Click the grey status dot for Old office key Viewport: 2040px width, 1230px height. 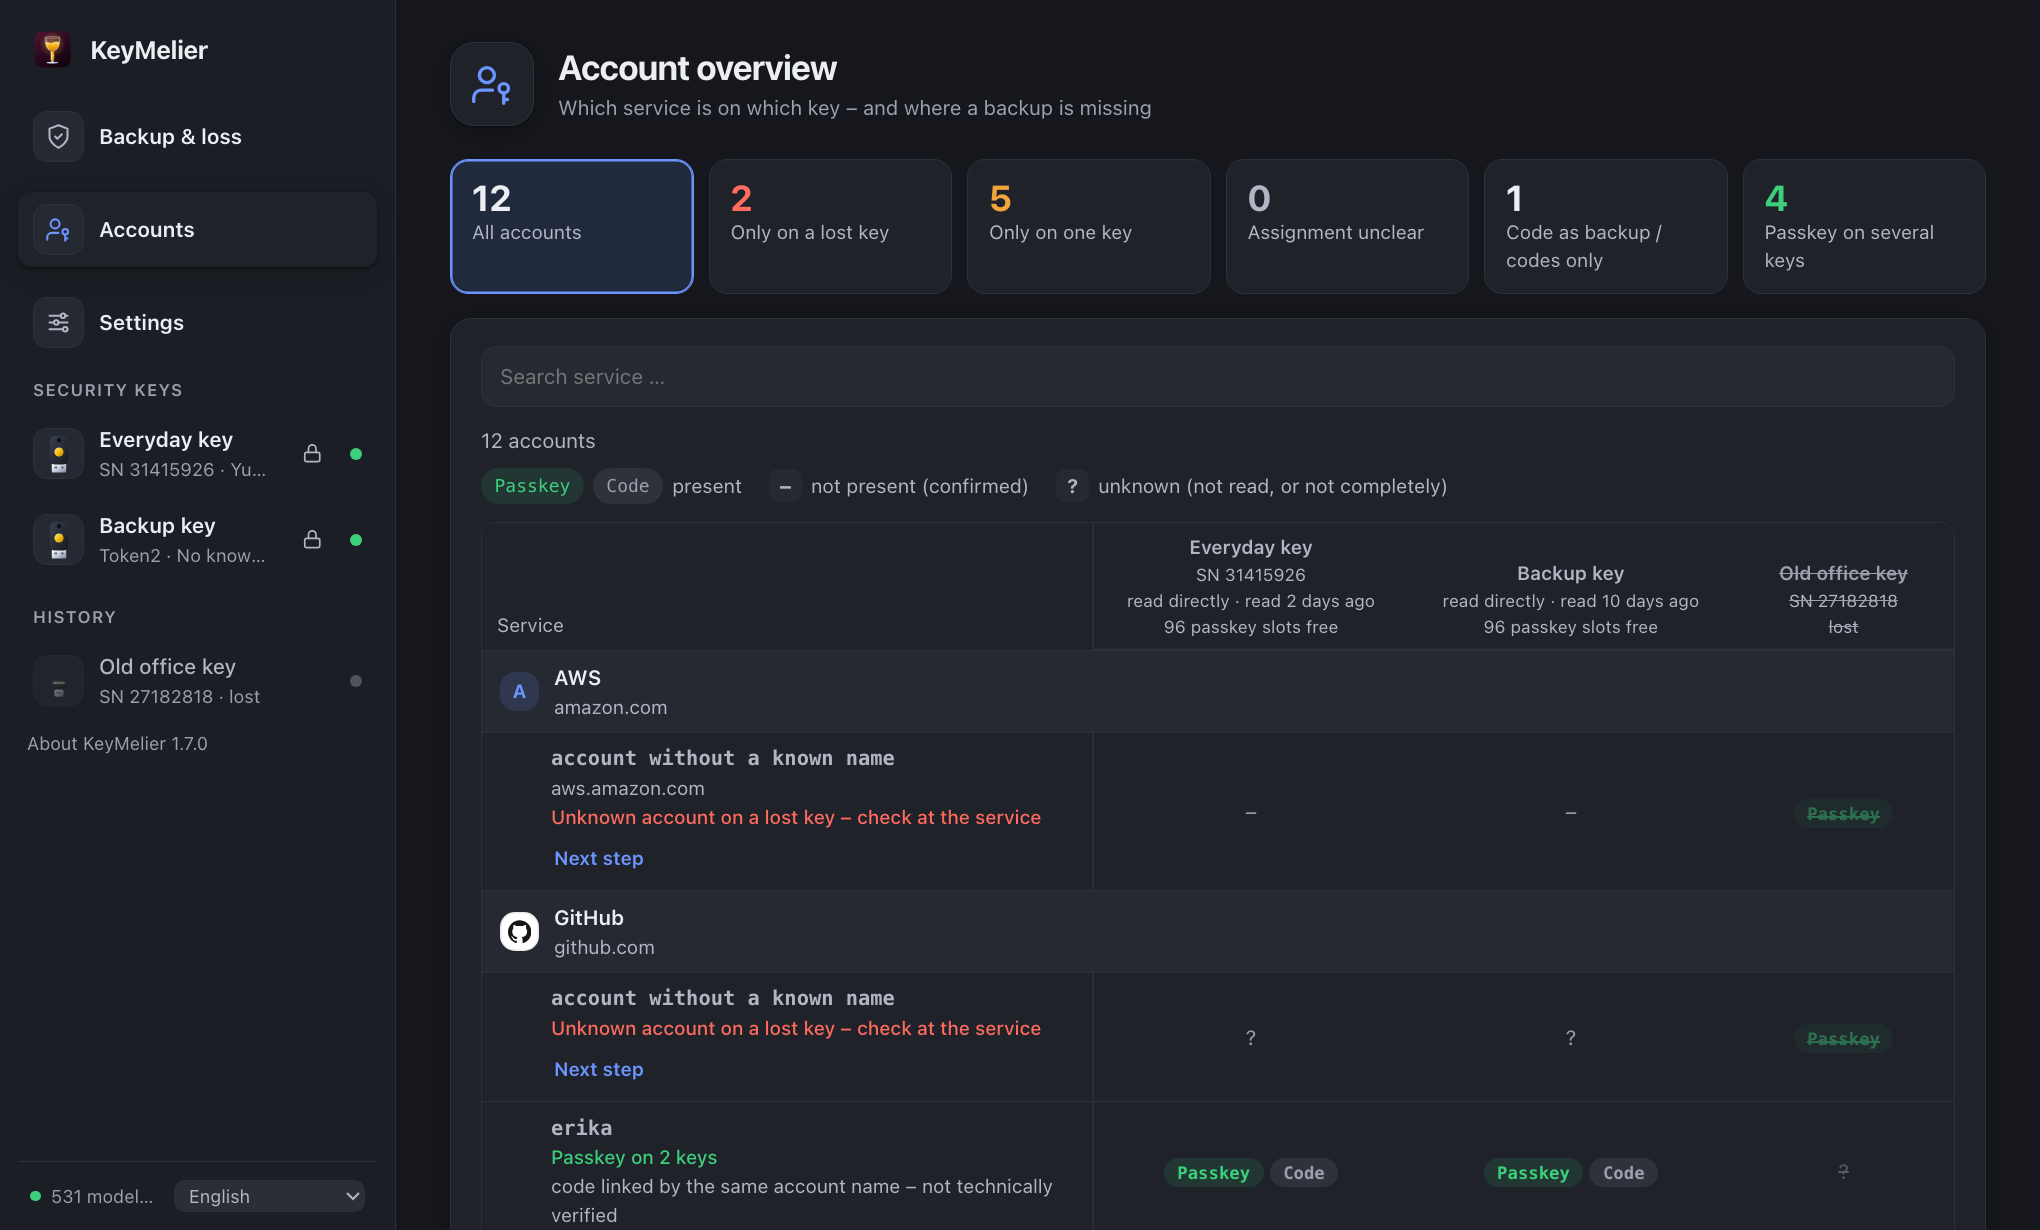(x=356, y=681)
